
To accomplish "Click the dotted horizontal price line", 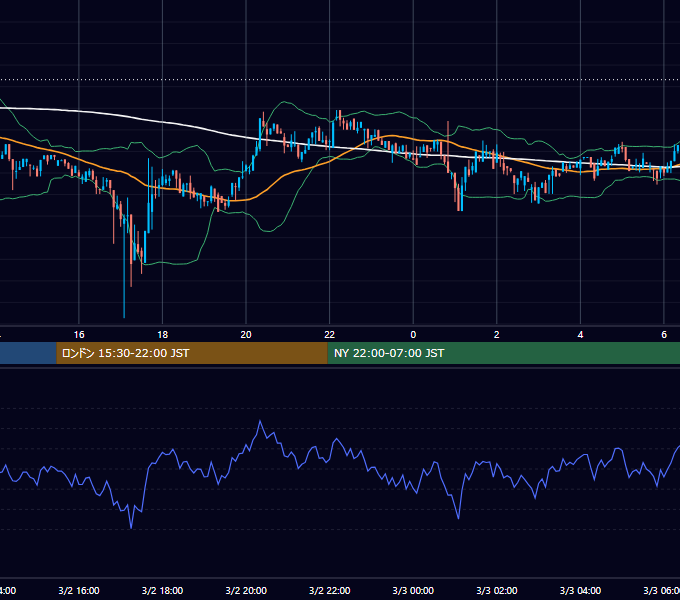I will (x=340, y=80).
